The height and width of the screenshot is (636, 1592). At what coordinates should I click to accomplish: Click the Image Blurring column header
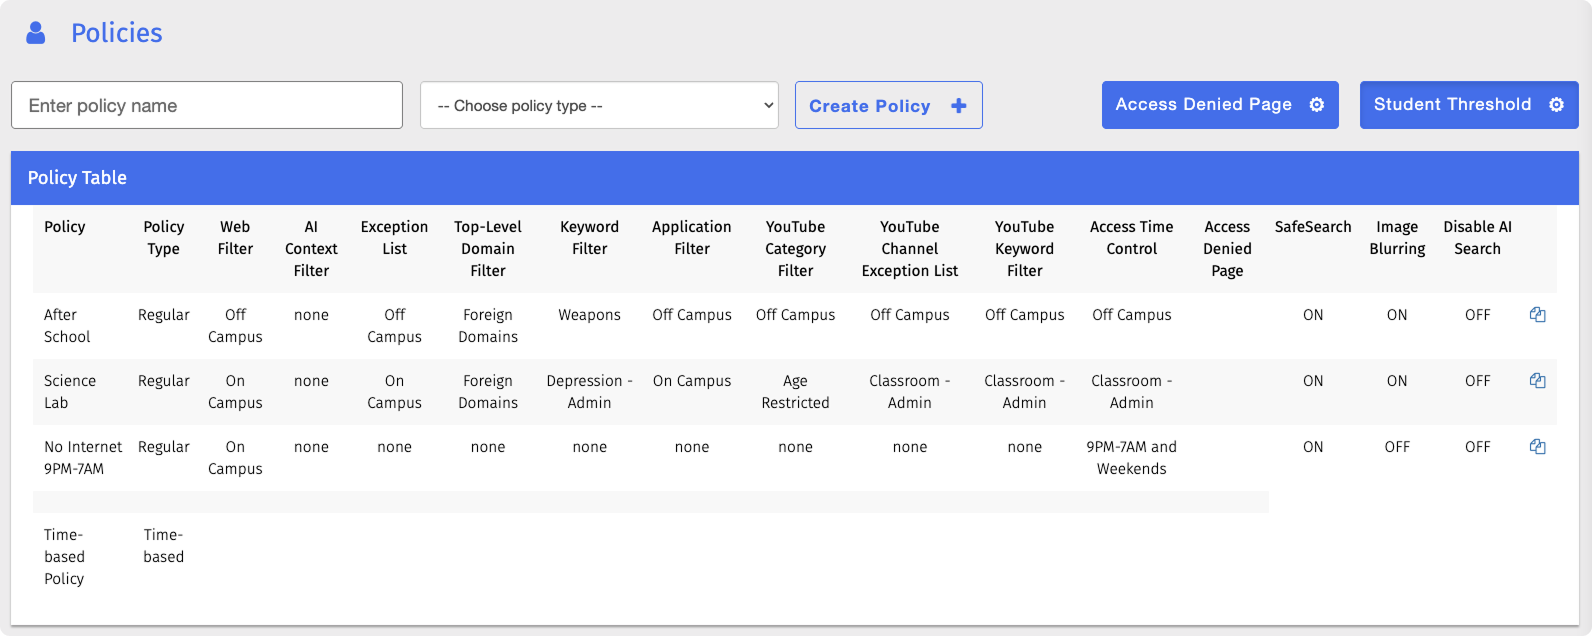point(1397,238)
